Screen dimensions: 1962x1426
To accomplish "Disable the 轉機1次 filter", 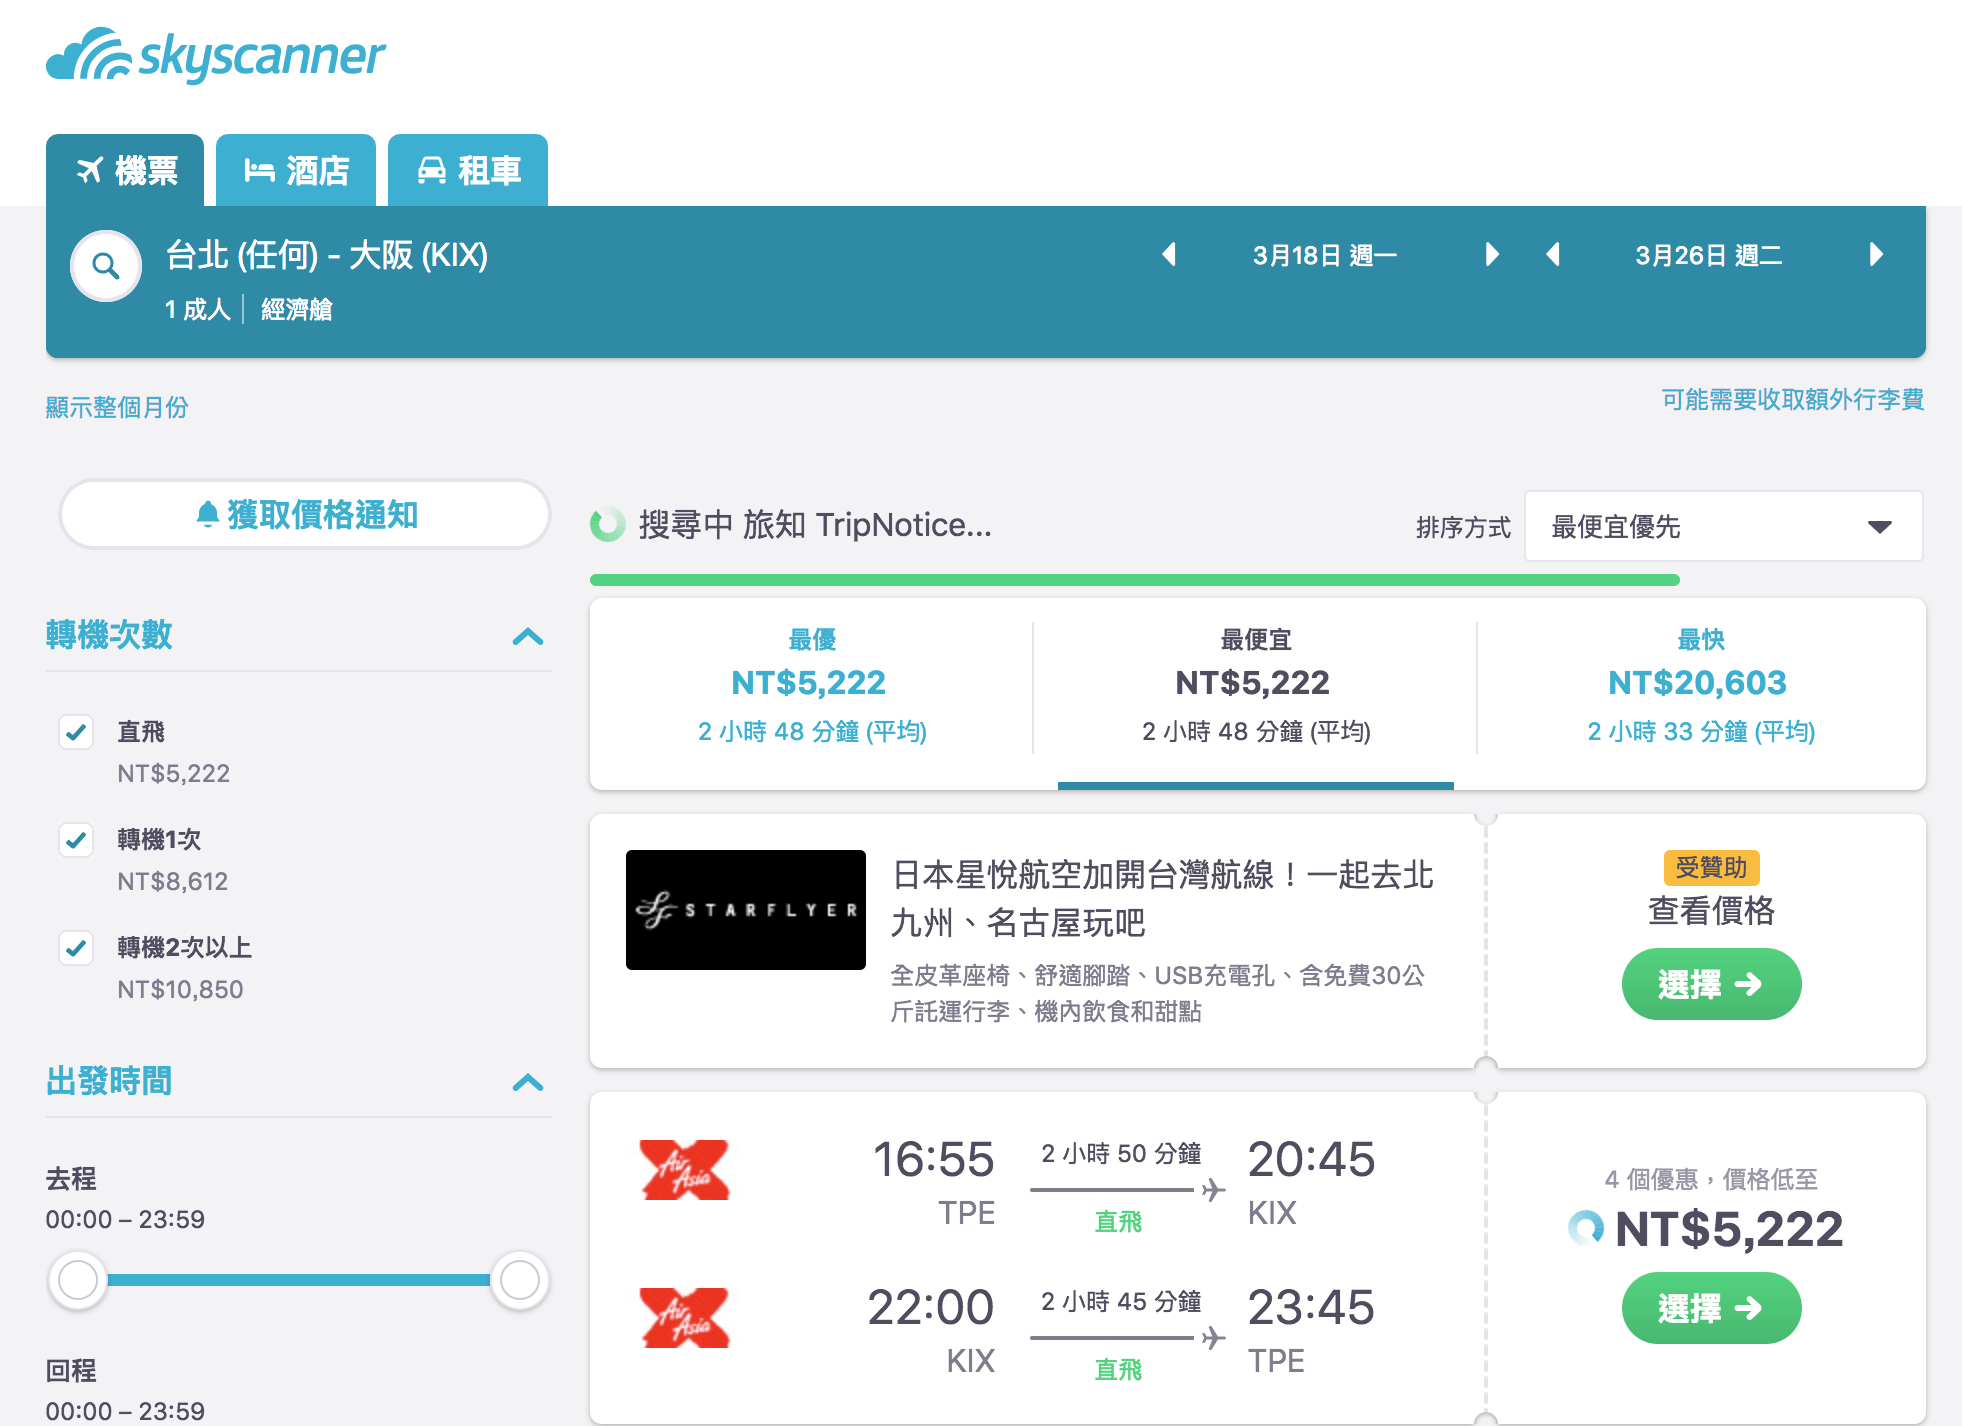I will point(77,840).
